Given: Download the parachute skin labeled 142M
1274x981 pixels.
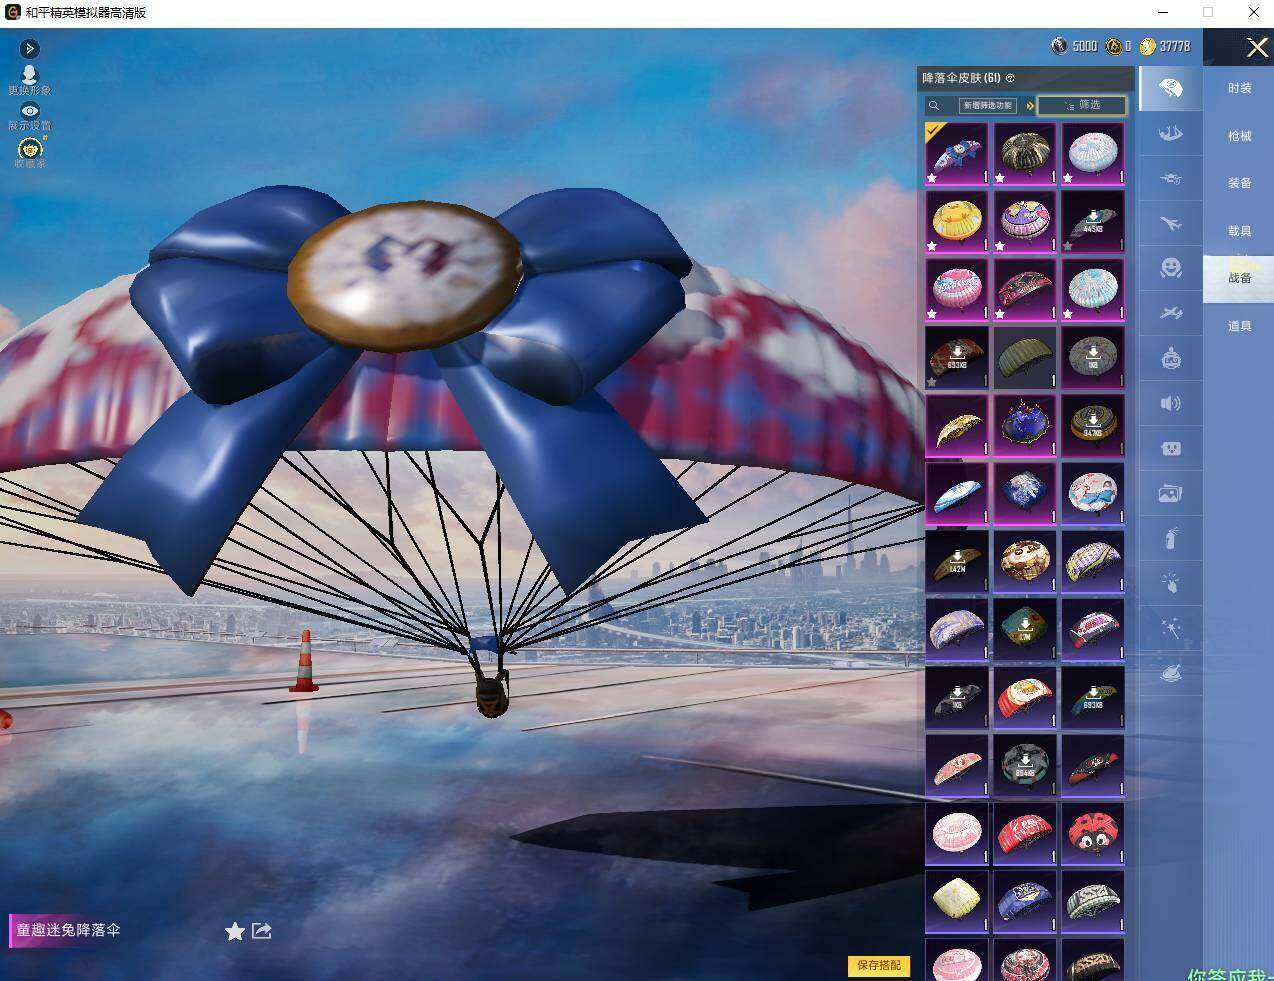Looking at the screenshot, I should 957,561.
